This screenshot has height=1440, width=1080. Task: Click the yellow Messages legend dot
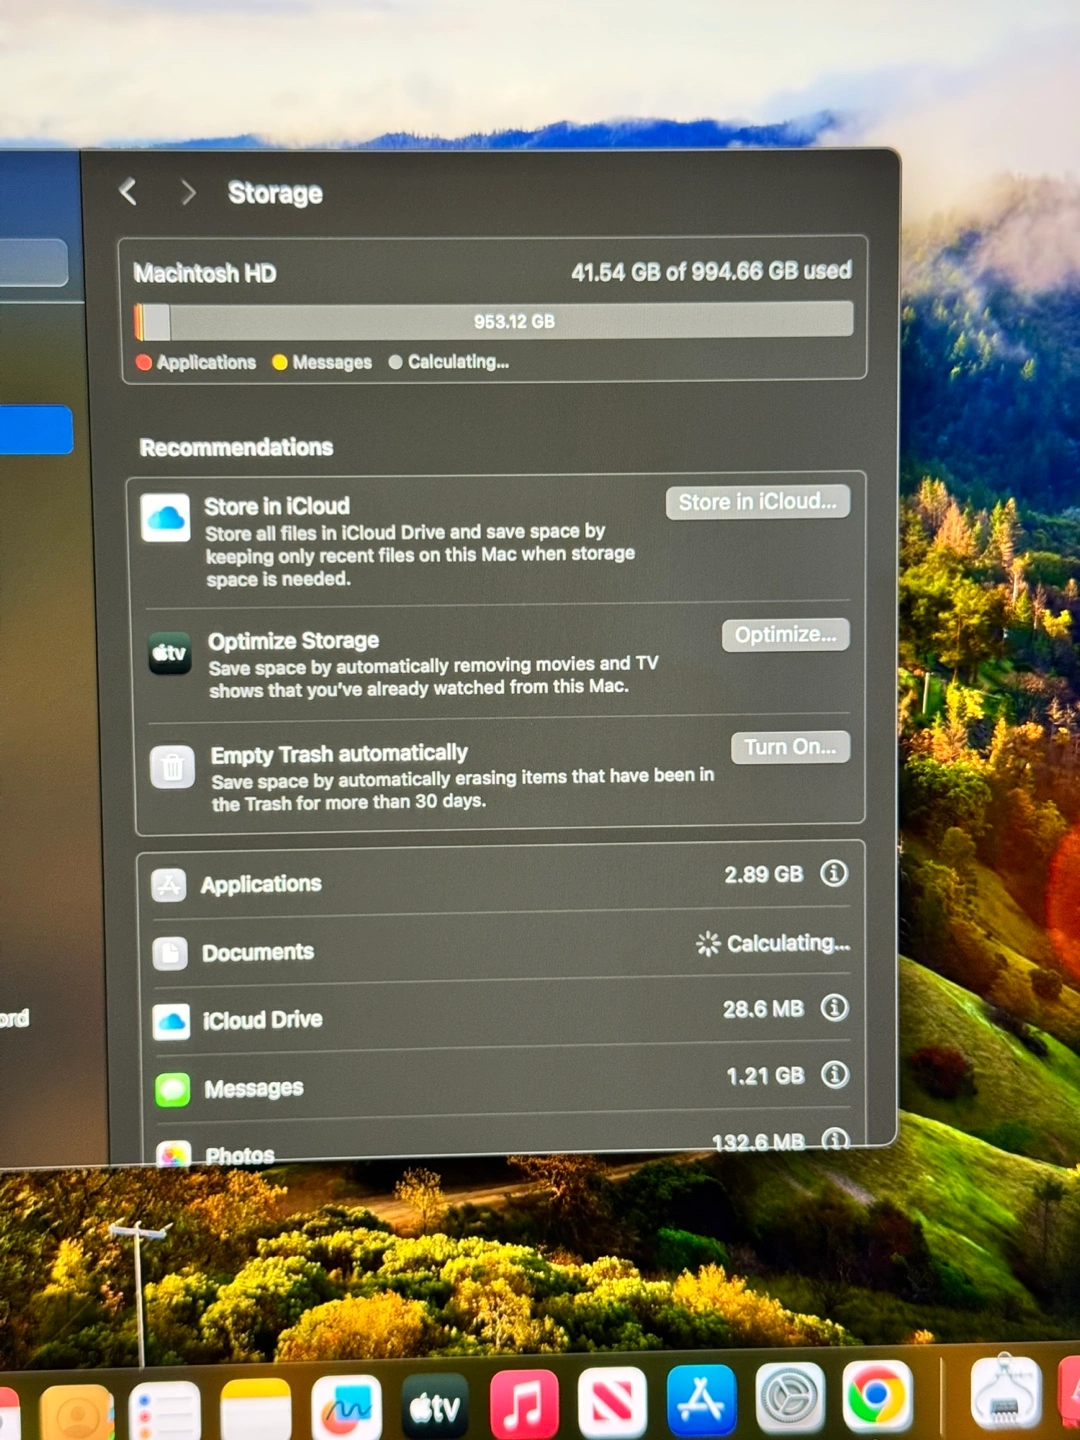coord(280,362)
